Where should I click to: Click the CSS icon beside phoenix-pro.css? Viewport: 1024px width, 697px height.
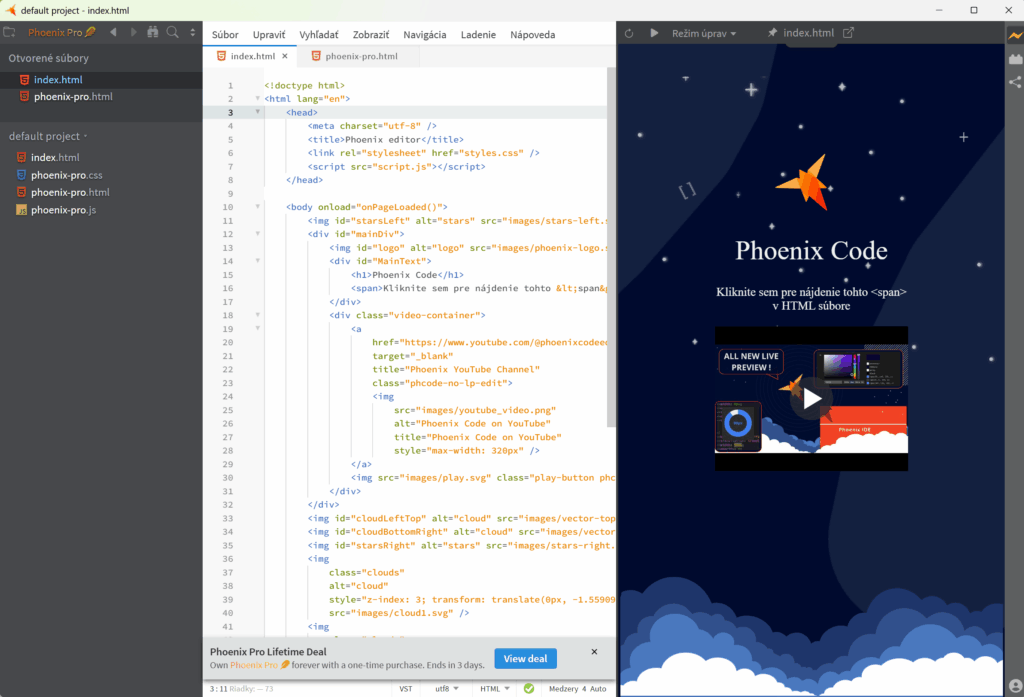coord(22,175)
